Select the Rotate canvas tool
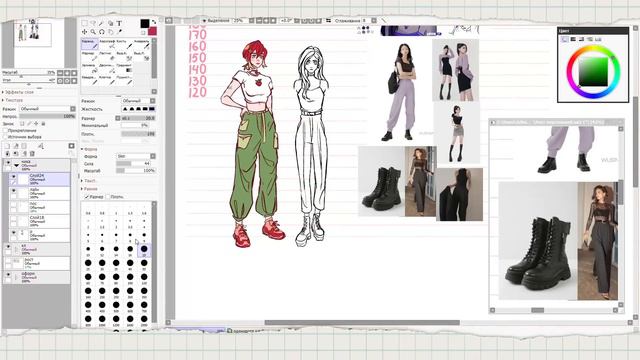The image size is (640, 360). [102, 31]
